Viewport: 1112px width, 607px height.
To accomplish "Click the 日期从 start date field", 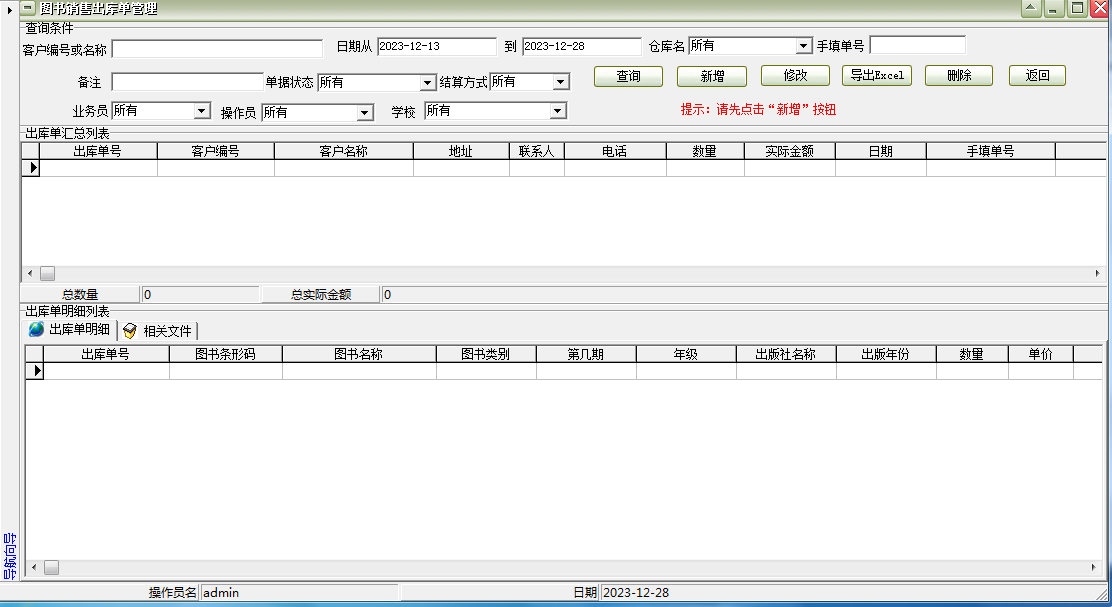I will 436,46.
